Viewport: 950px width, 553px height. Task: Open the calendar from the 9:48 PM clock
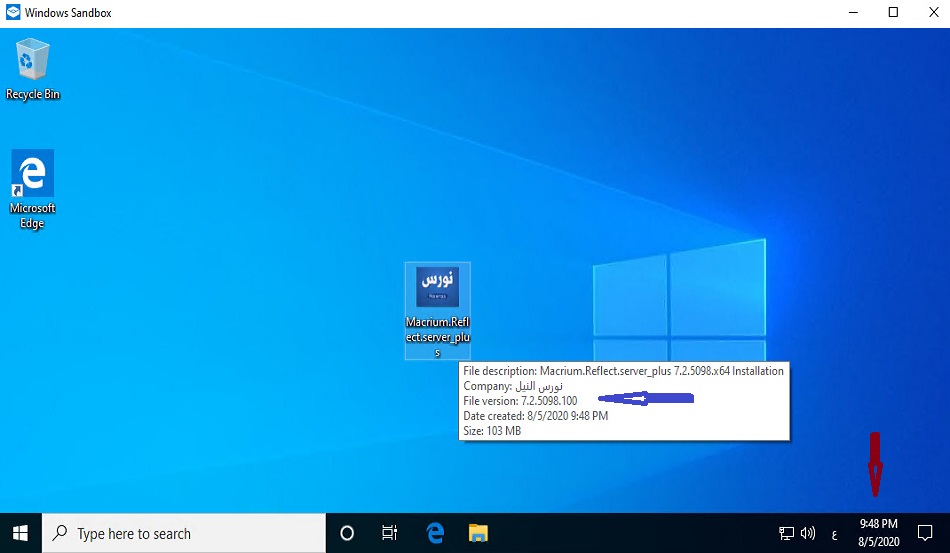tap(878, 533)
